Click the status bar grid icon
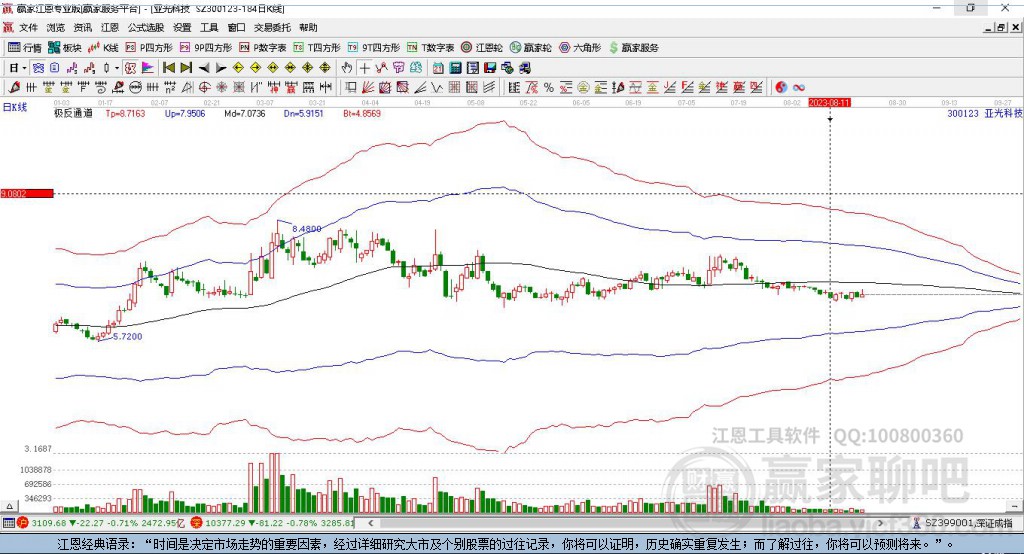1024x554 pixels. click(x=8, y=523)
